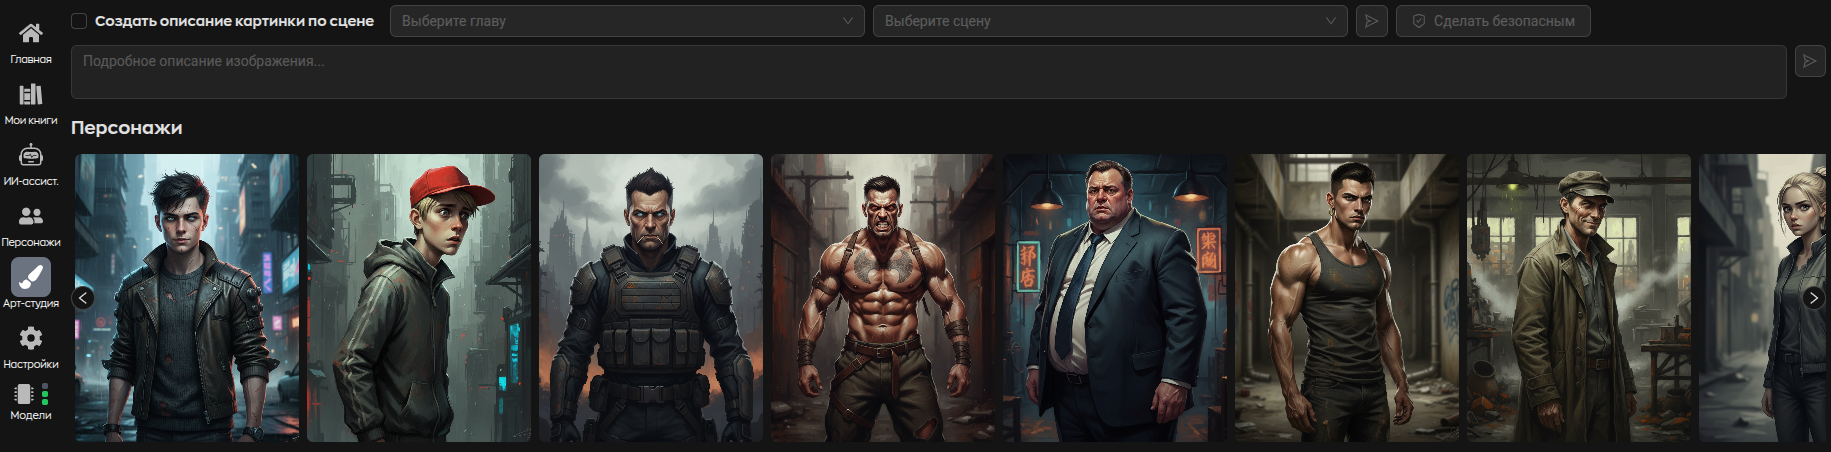The height and width of the screenshot is (452, 1831).
Task: Open the ИИ-ассист. robot icon
Action: pyautogui.click(x=31, y=156)
